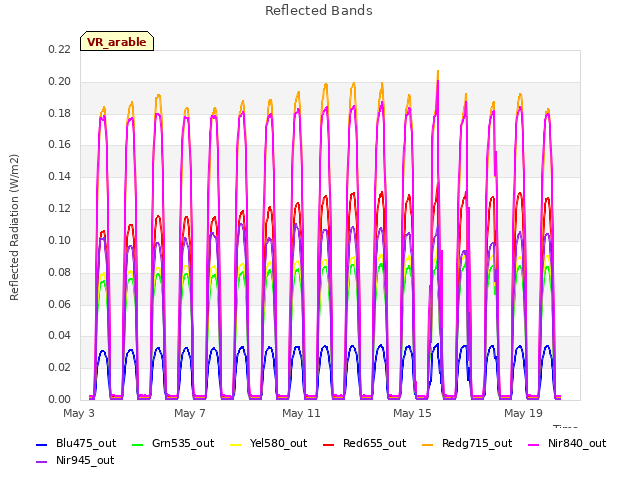The height and width of the screenshot is (480, 640).
Task: Click the Nir840_out legend label
Action: pyautogui.click(x=577, y=443)
